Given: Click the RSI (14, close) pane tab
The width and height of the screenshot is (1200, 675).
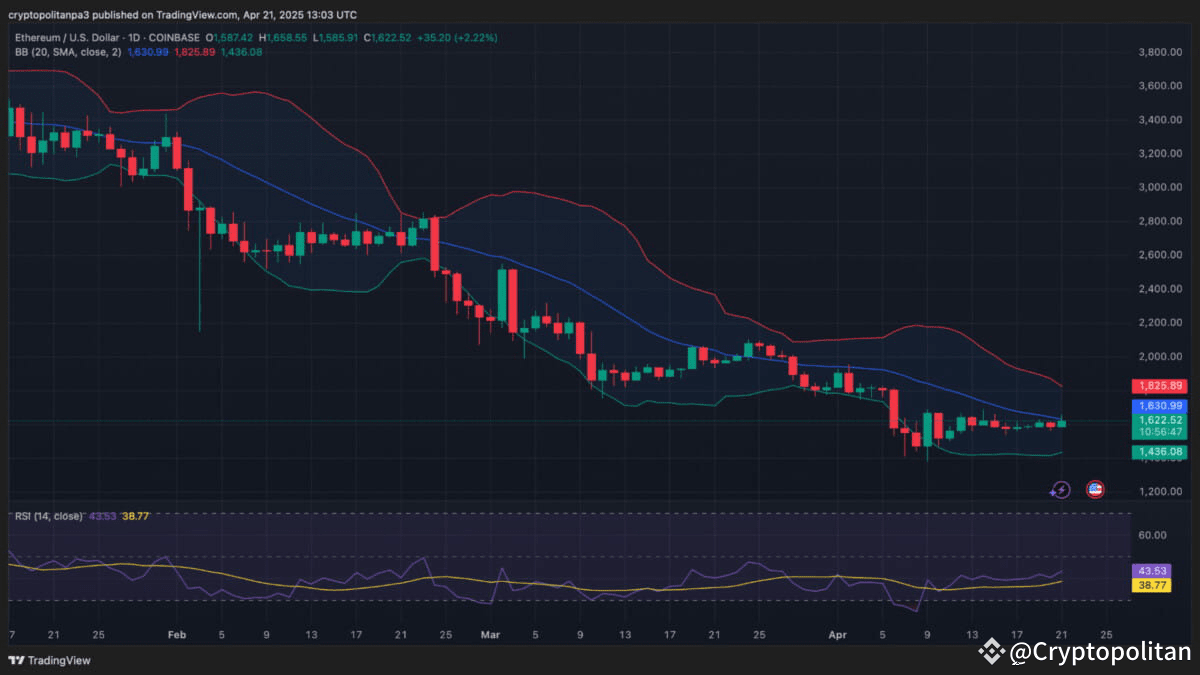Looking at the screenshot, I should [x=48, y=516].
